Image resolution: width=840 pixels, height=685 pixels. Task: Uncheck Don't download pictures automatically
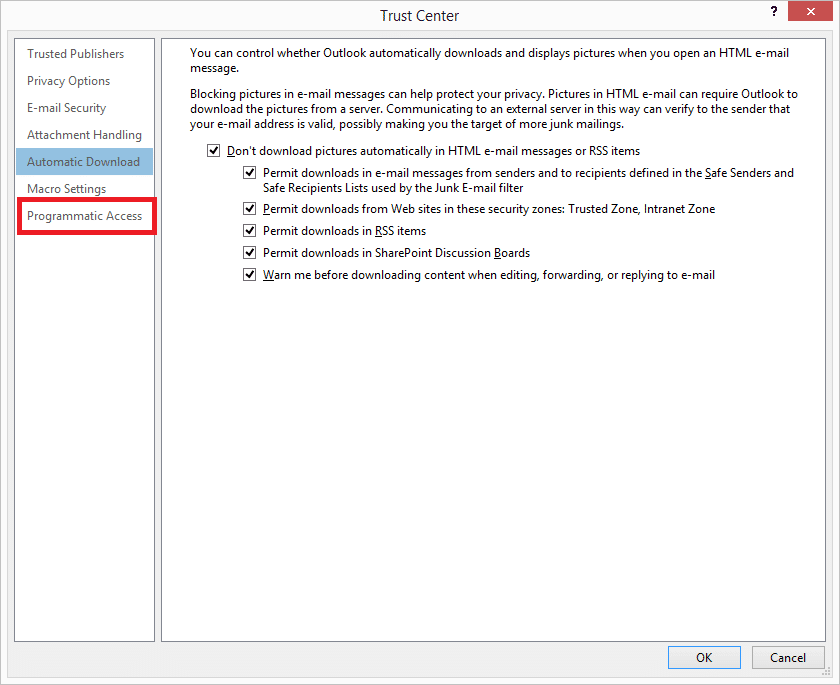214,150
